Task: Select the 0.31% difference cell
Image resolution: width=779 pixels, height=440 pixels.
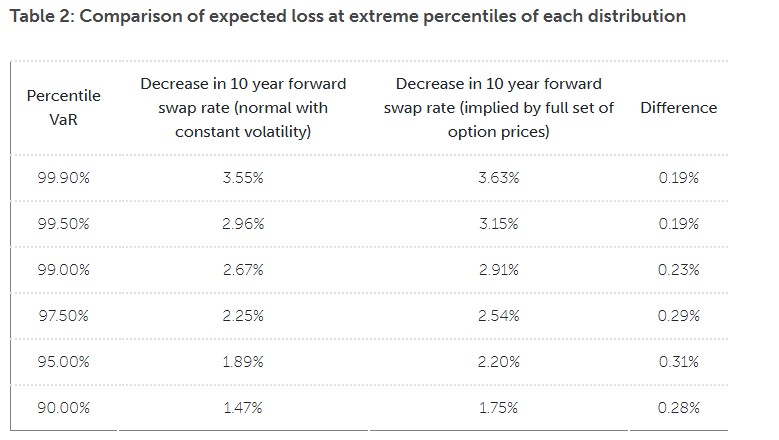Action: coord(679,362)
